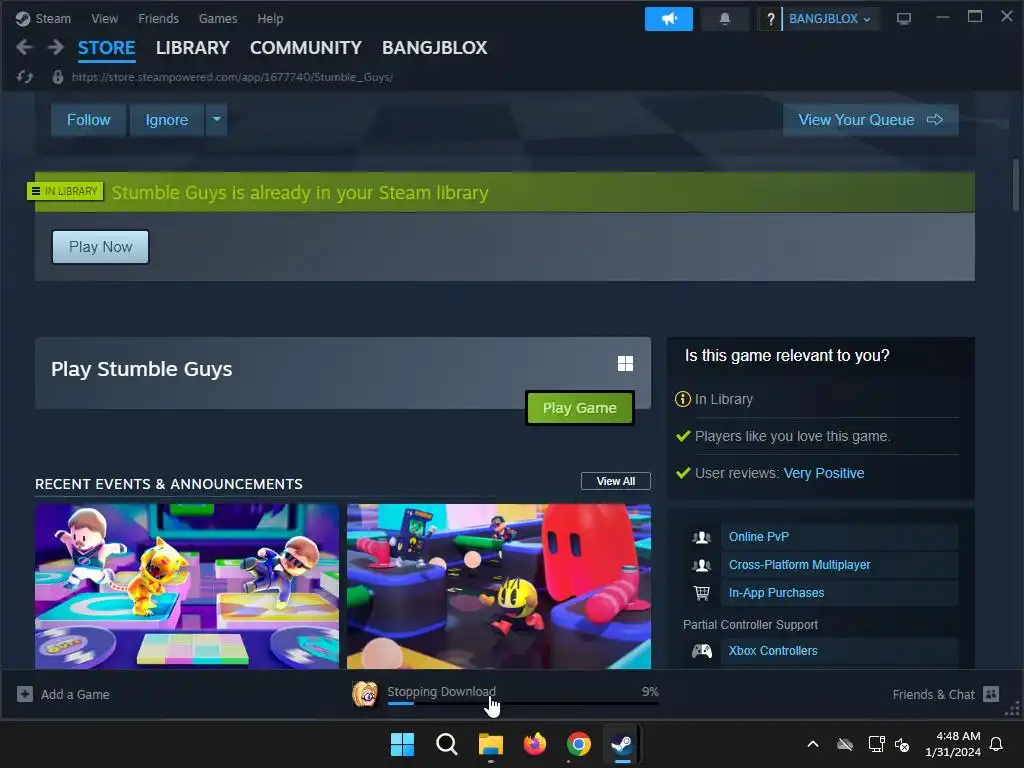Open Friends & Chat
1024x768 pixels.
click(946, 694)
